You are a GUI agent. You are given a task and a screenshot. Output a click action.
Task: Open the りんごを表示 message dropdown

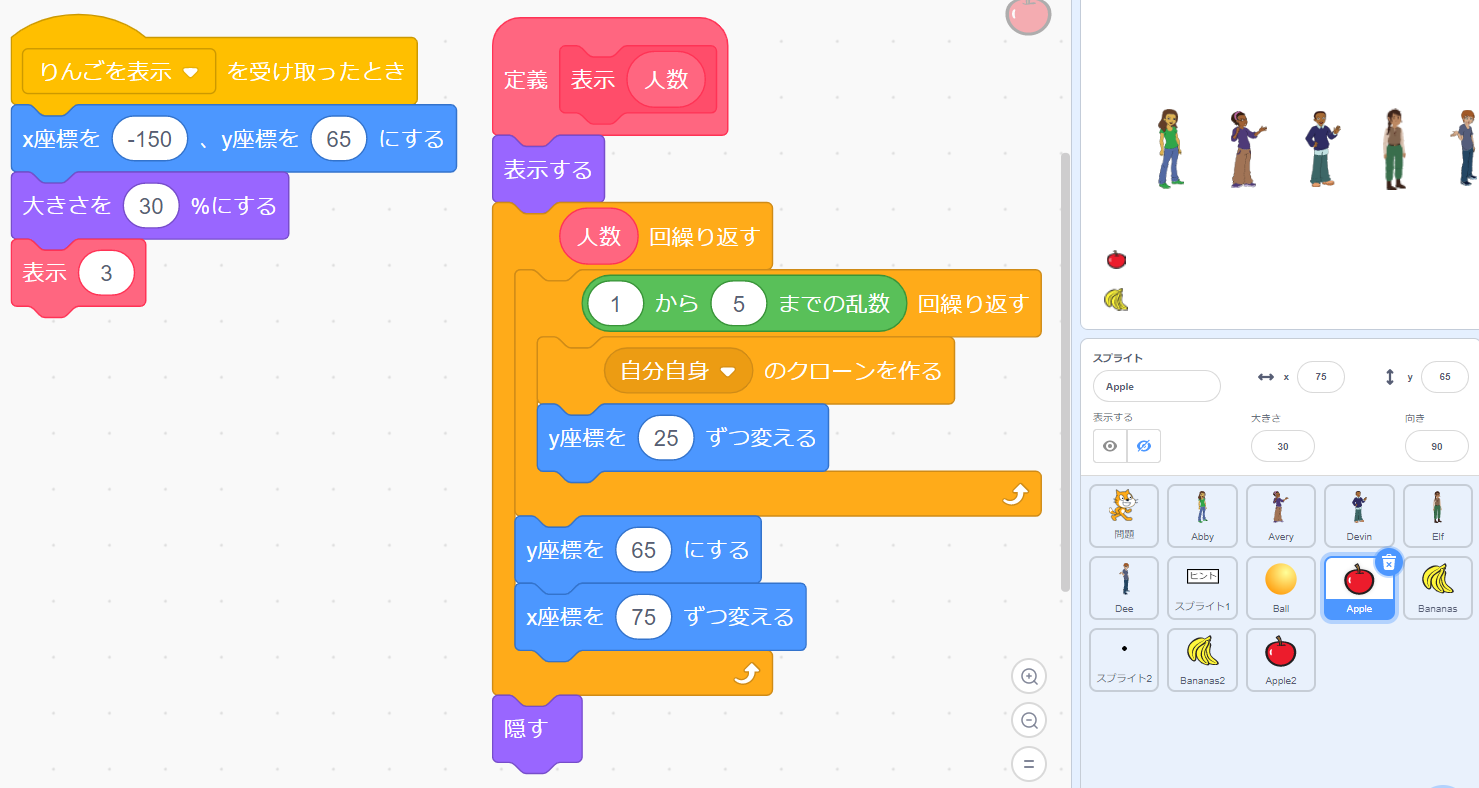pos(117,71)
